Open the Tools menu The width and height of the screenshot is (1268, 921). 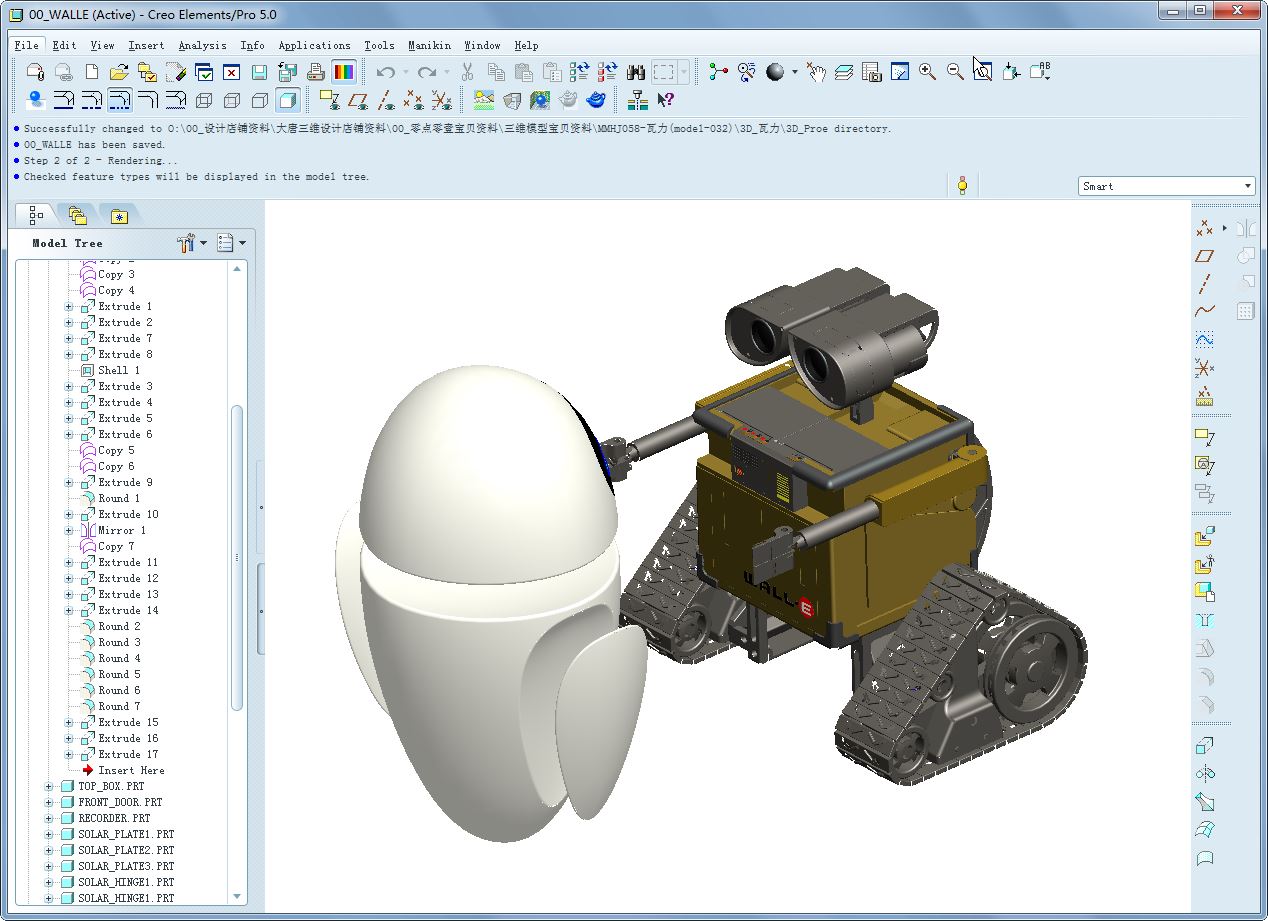[380, 45]
